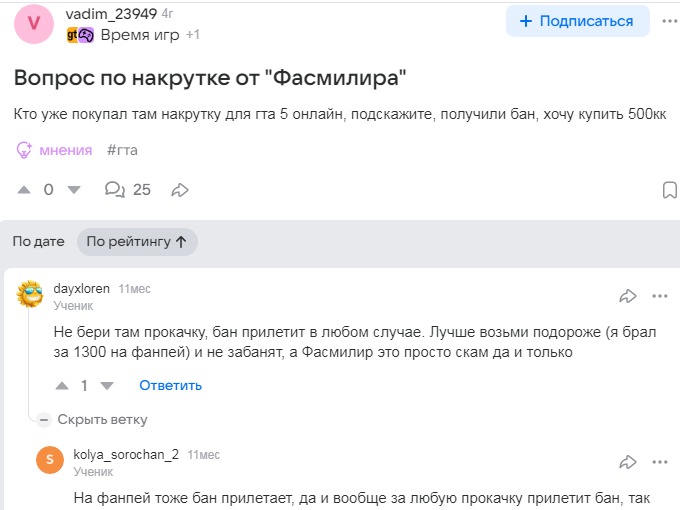
Task: Share kolya_sorochan_2's reply
Action: 628,461
